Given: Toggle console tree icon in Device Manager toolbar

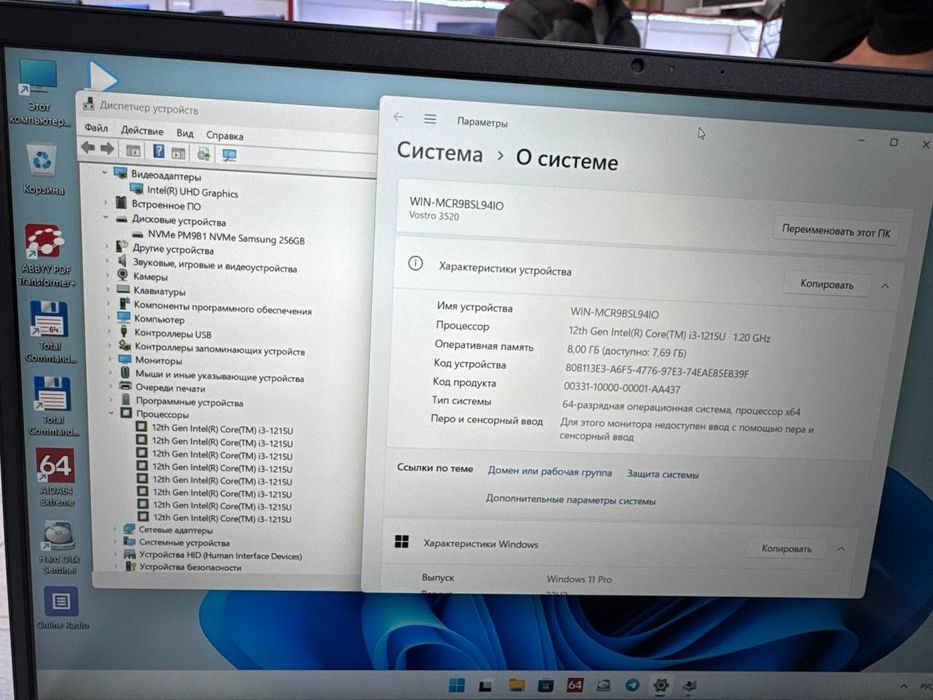Looking at the screenshot, I should 133,151.
